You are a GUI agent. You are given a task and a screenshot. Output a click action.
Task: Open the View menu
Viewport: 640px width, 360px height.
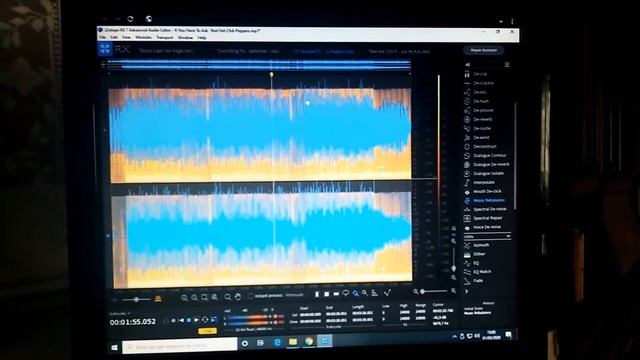tap(127, 38)
